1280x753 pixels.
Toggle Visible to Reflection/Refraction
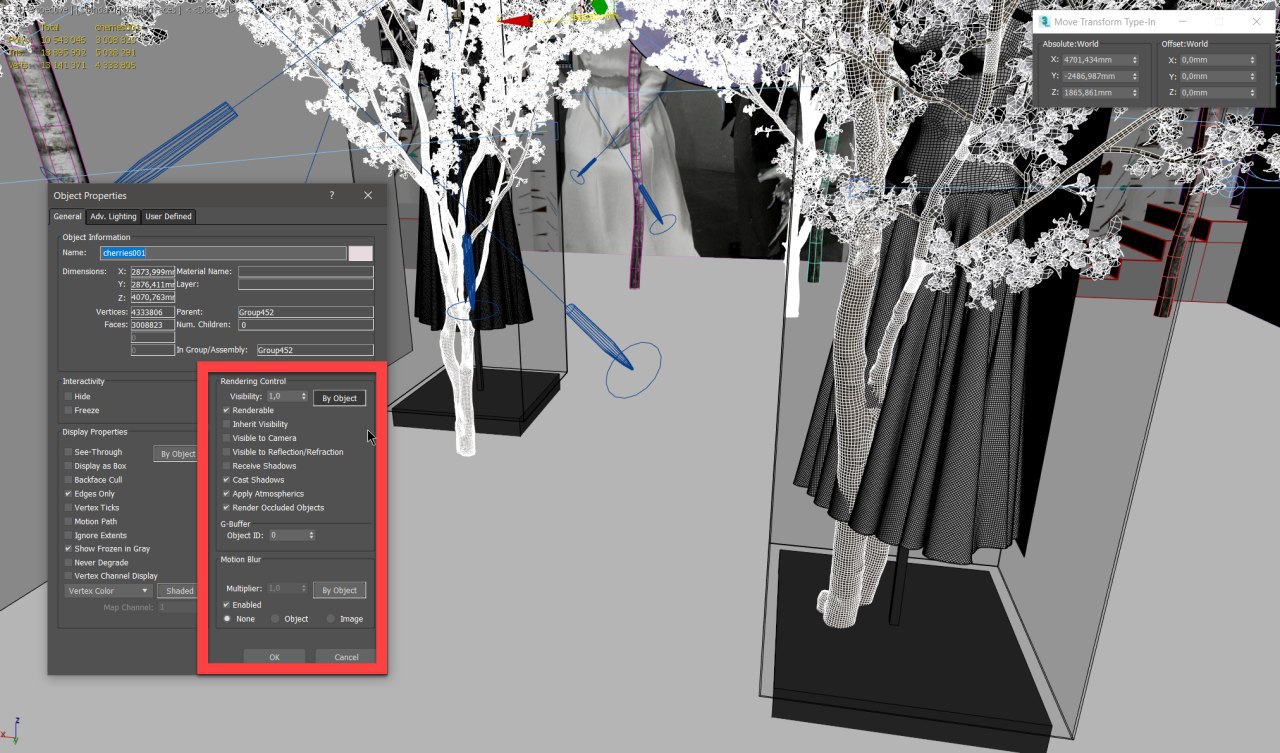(227, 452)
